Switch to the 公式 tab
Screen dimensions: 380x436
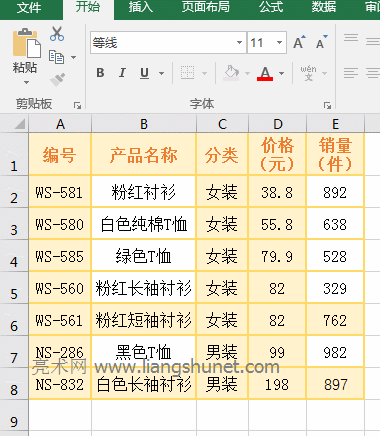[x=271, y=7]
